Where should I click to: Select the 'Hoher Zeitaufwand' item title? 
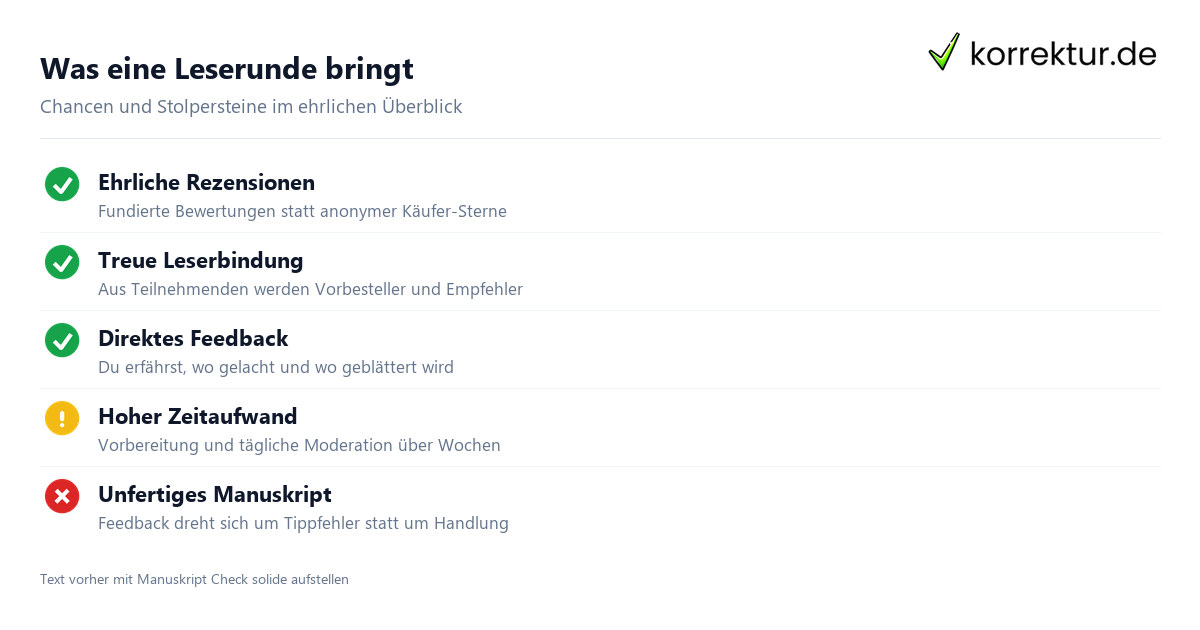click(197, 416)
